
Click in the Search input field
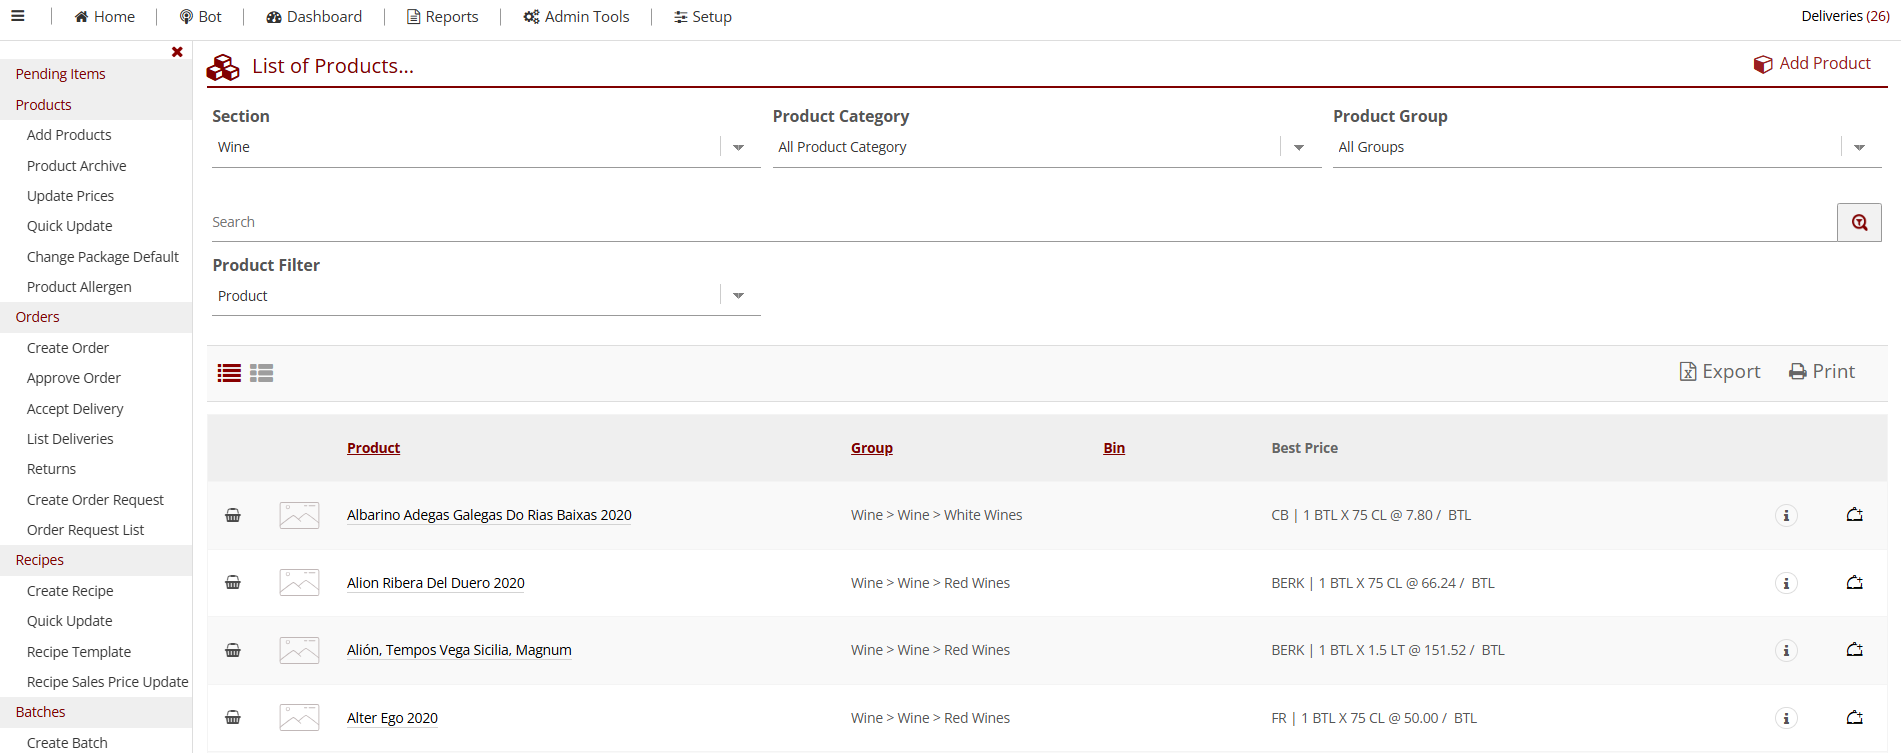point(1020,222)
